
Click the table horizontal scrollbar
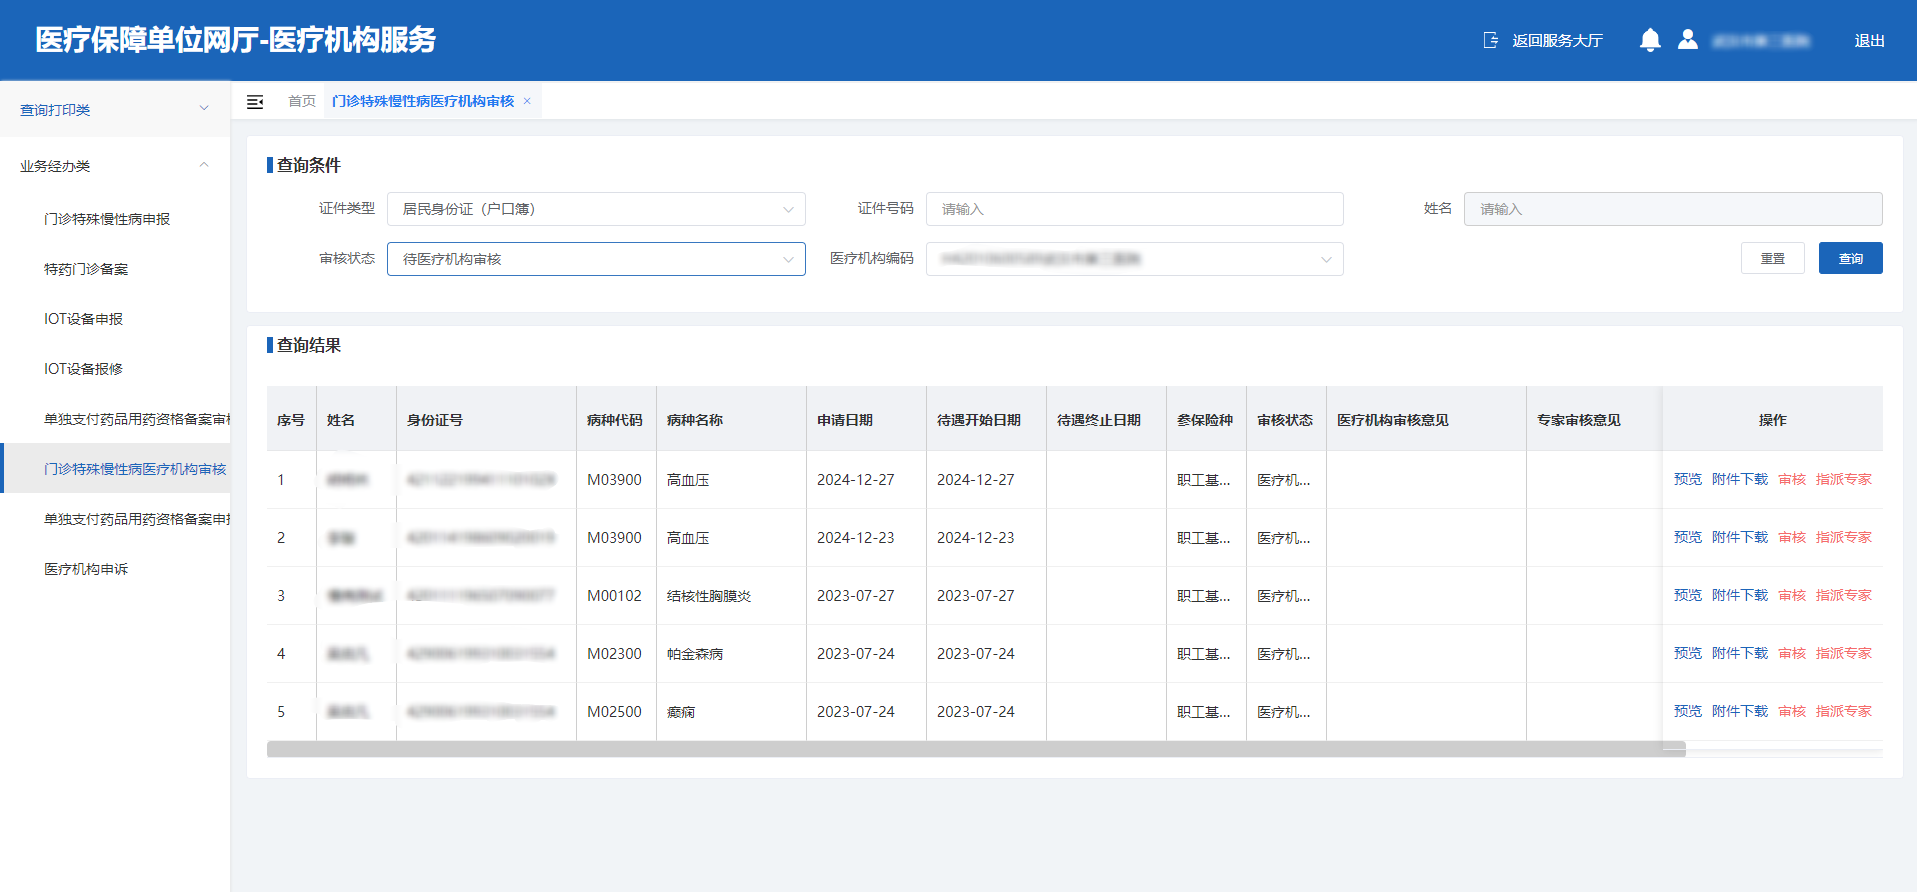point(976,749)
